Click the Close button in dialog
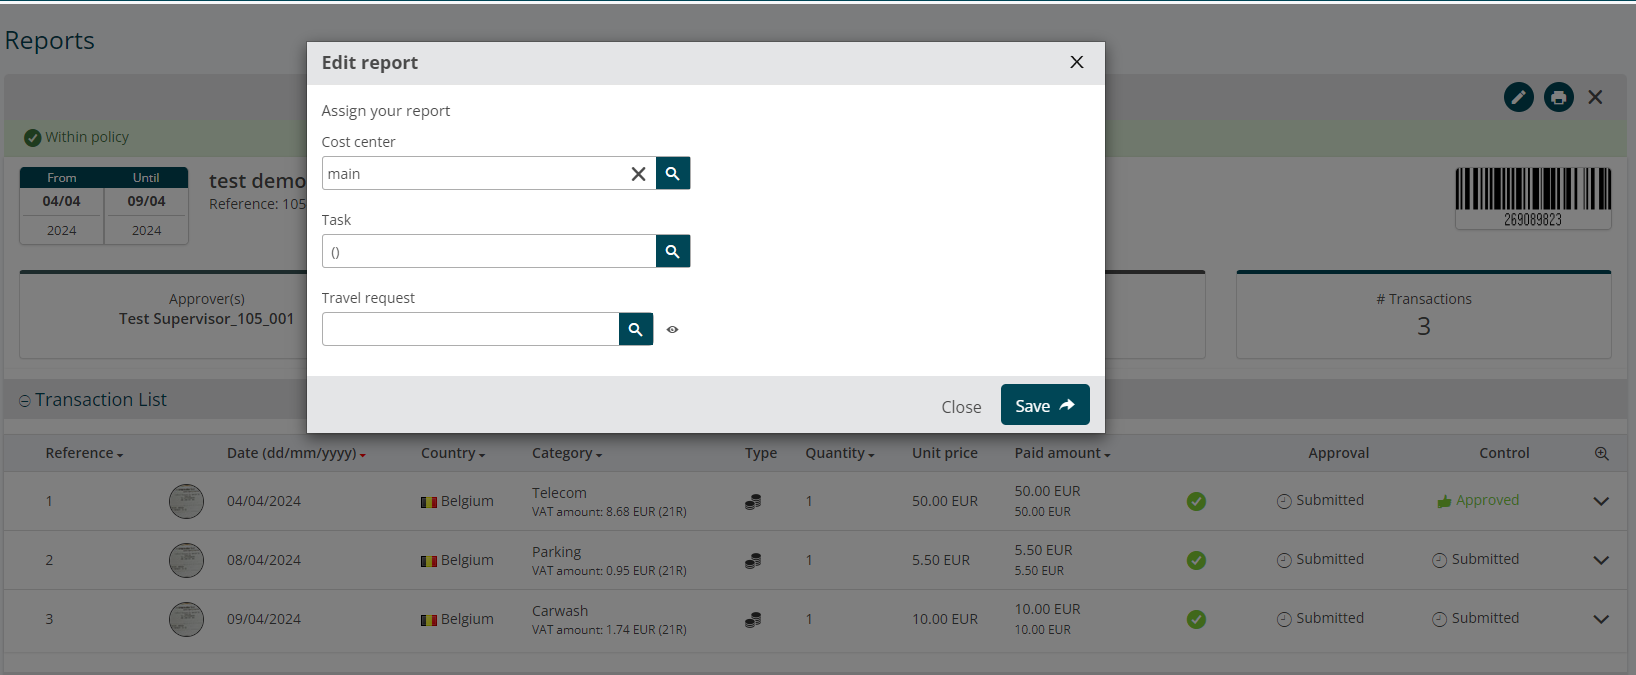The width and height of the screenshot is (1636, 675). [x=960, y=407]
